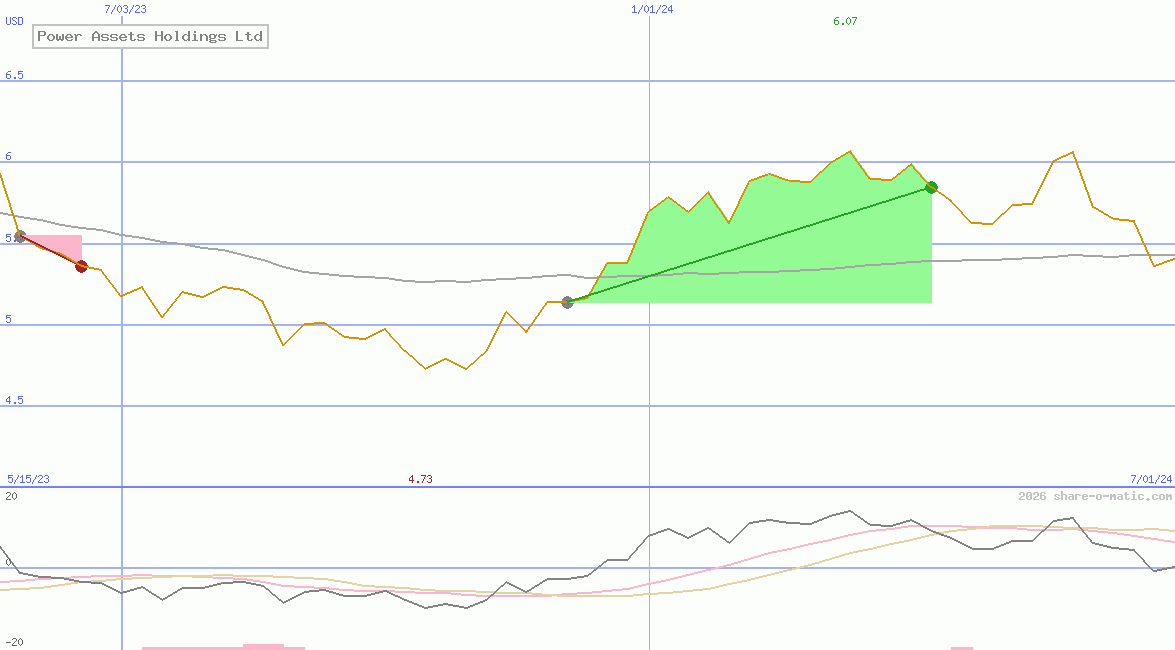The width and height of the screenshot is (1175, 650).
Task: Click the 6 price axis label
Action: point(9,157)
